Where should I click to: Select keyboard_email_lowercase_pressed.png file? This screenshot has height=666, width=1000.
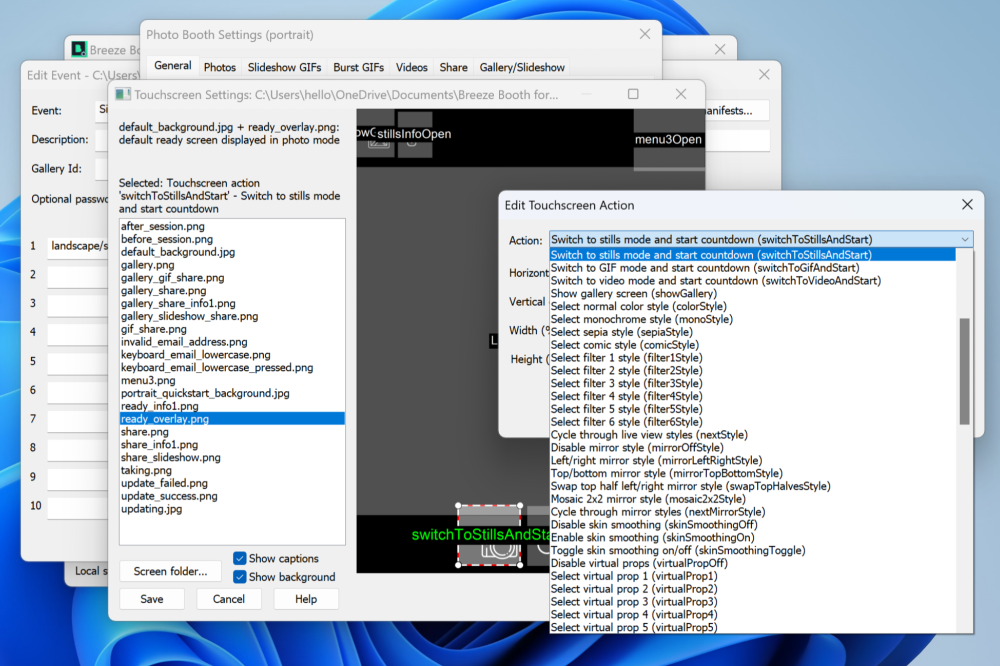pyautogui.click(x=232, y=367)
